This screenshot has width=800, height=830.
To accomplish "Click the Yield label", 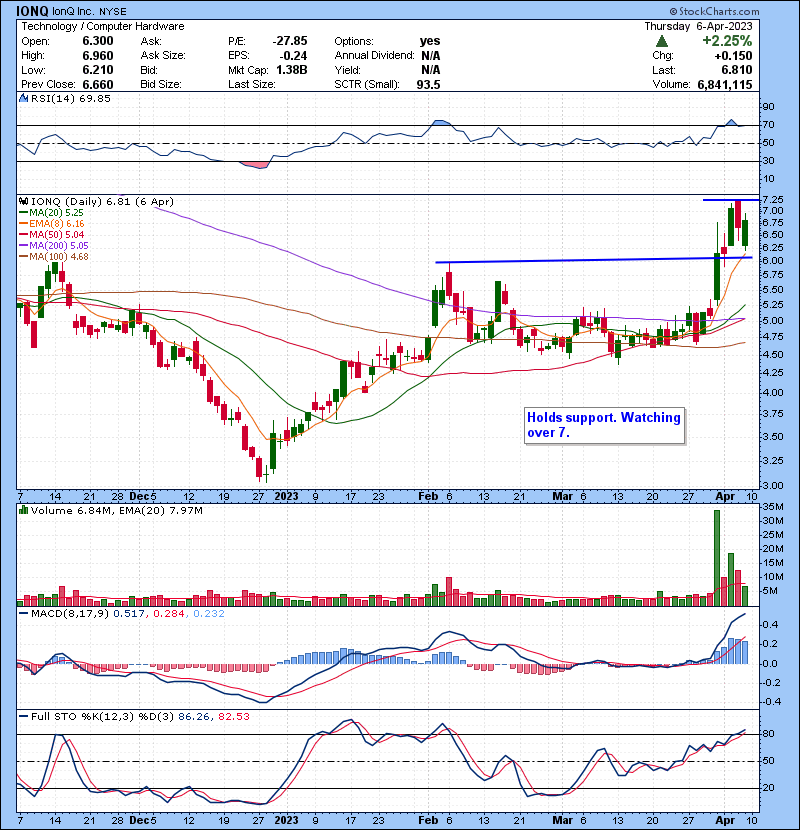I will pyautogui.click(x=347, y=70).
